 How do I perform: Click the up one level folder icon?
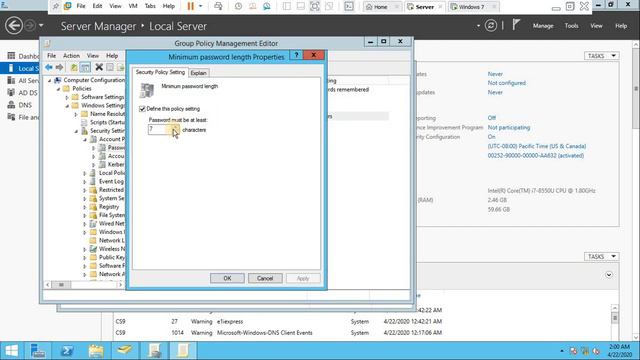[74, 67]
